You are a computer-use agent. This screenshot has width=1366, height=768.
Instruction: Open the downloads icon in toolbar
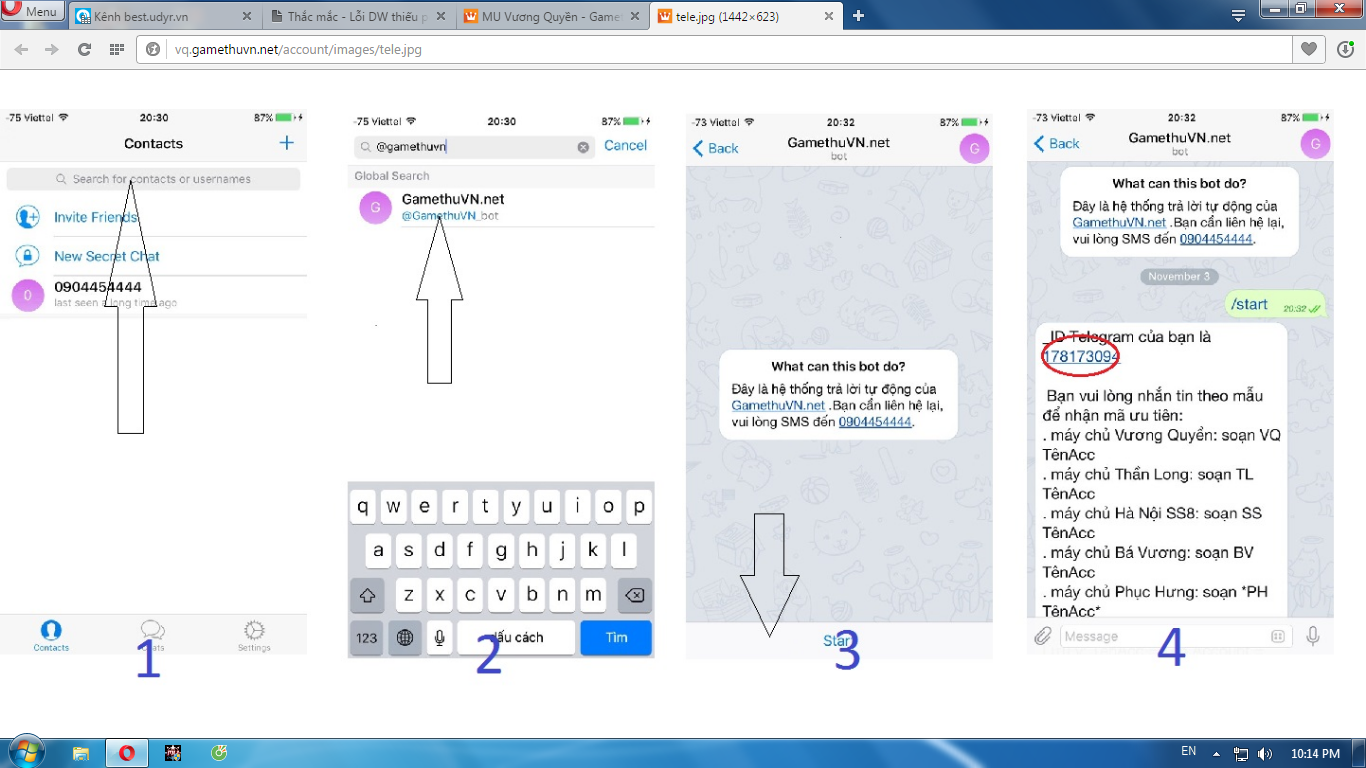coord(1346,49)
